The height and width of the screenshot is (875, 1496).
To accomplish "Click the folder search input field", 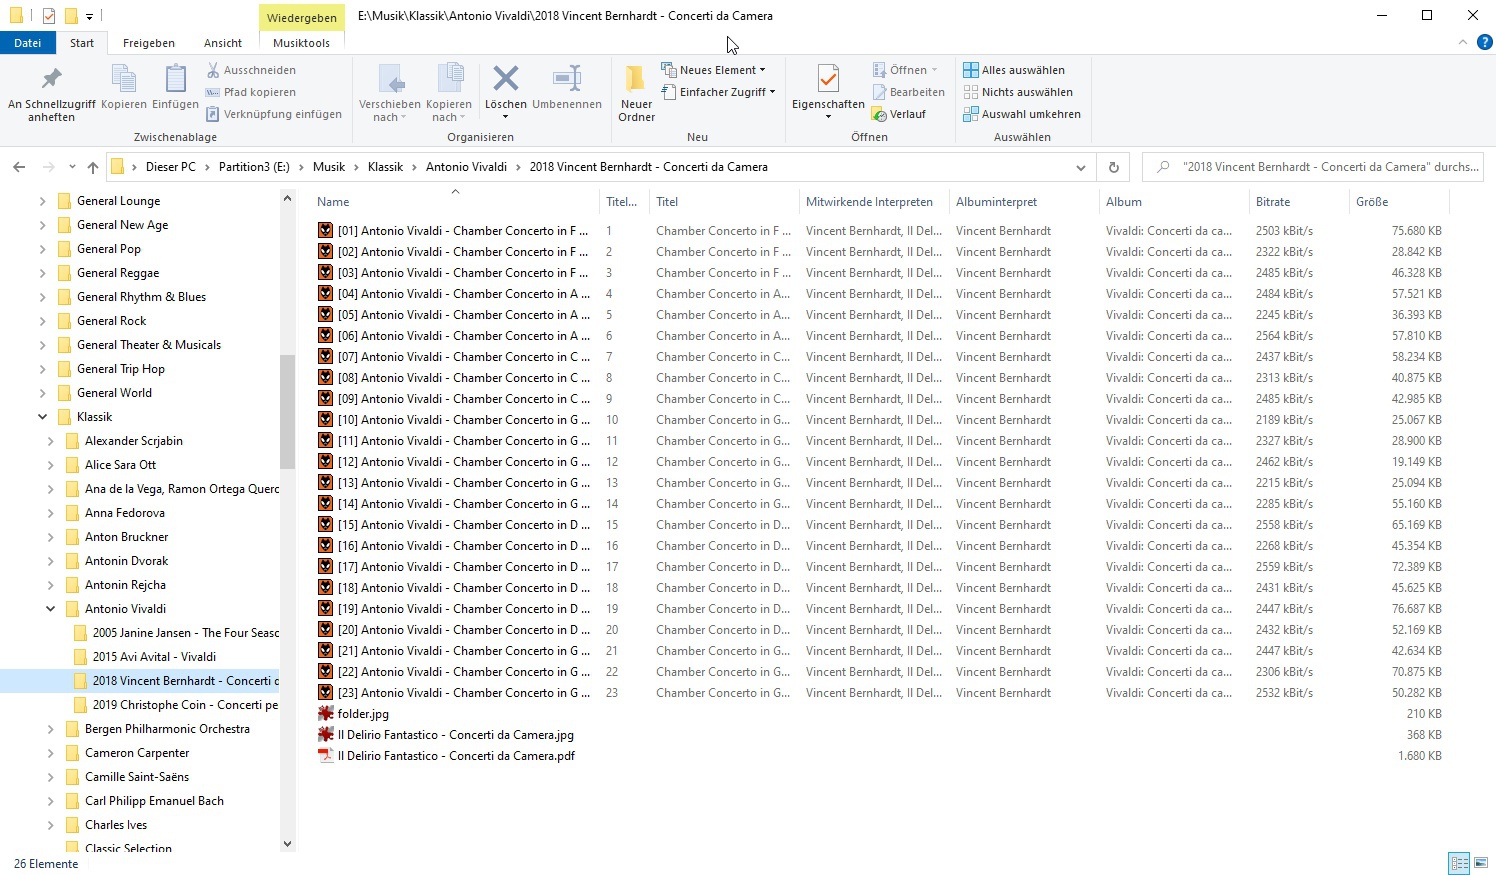I will tap(1320, 167).
